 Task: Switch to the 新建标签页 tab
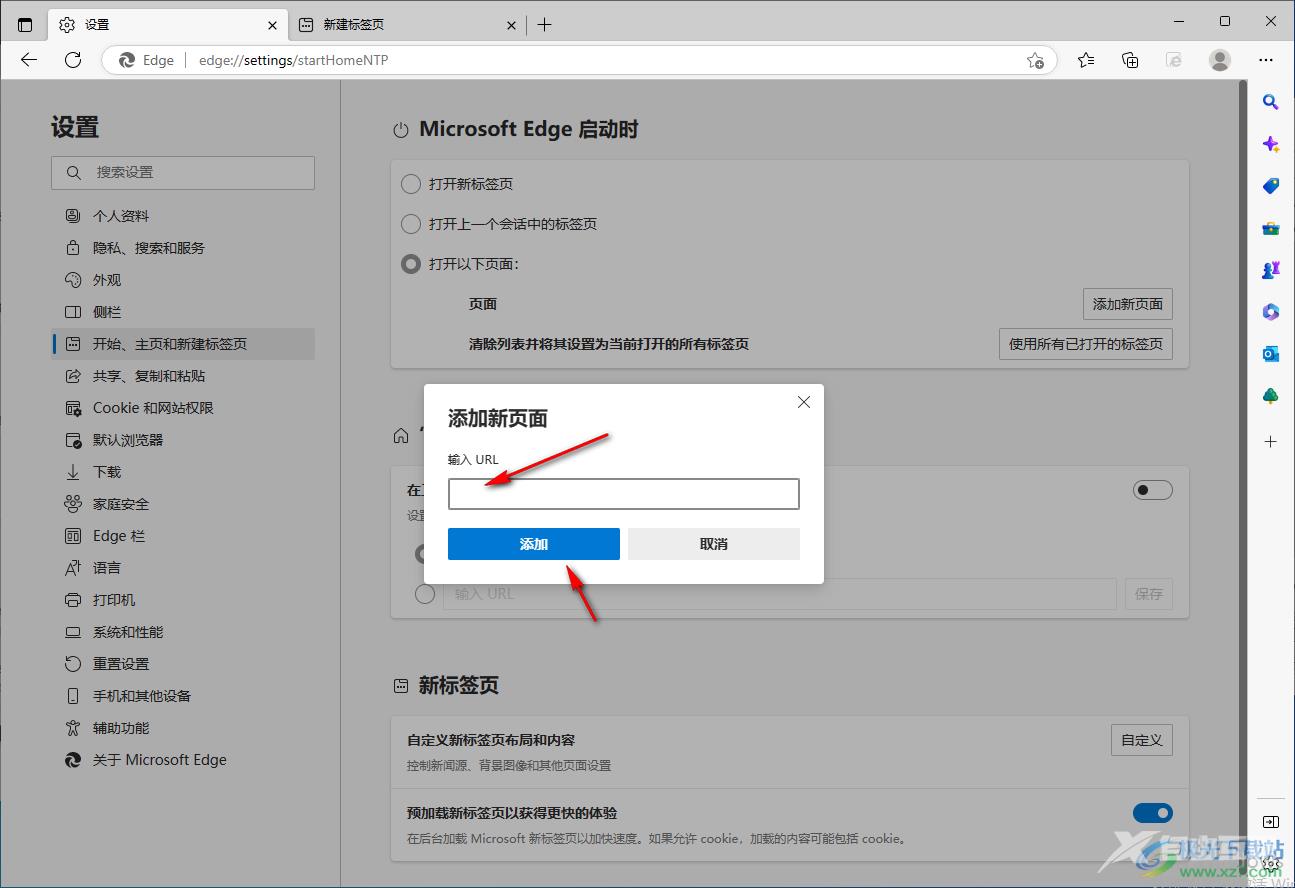pos(407,25)
